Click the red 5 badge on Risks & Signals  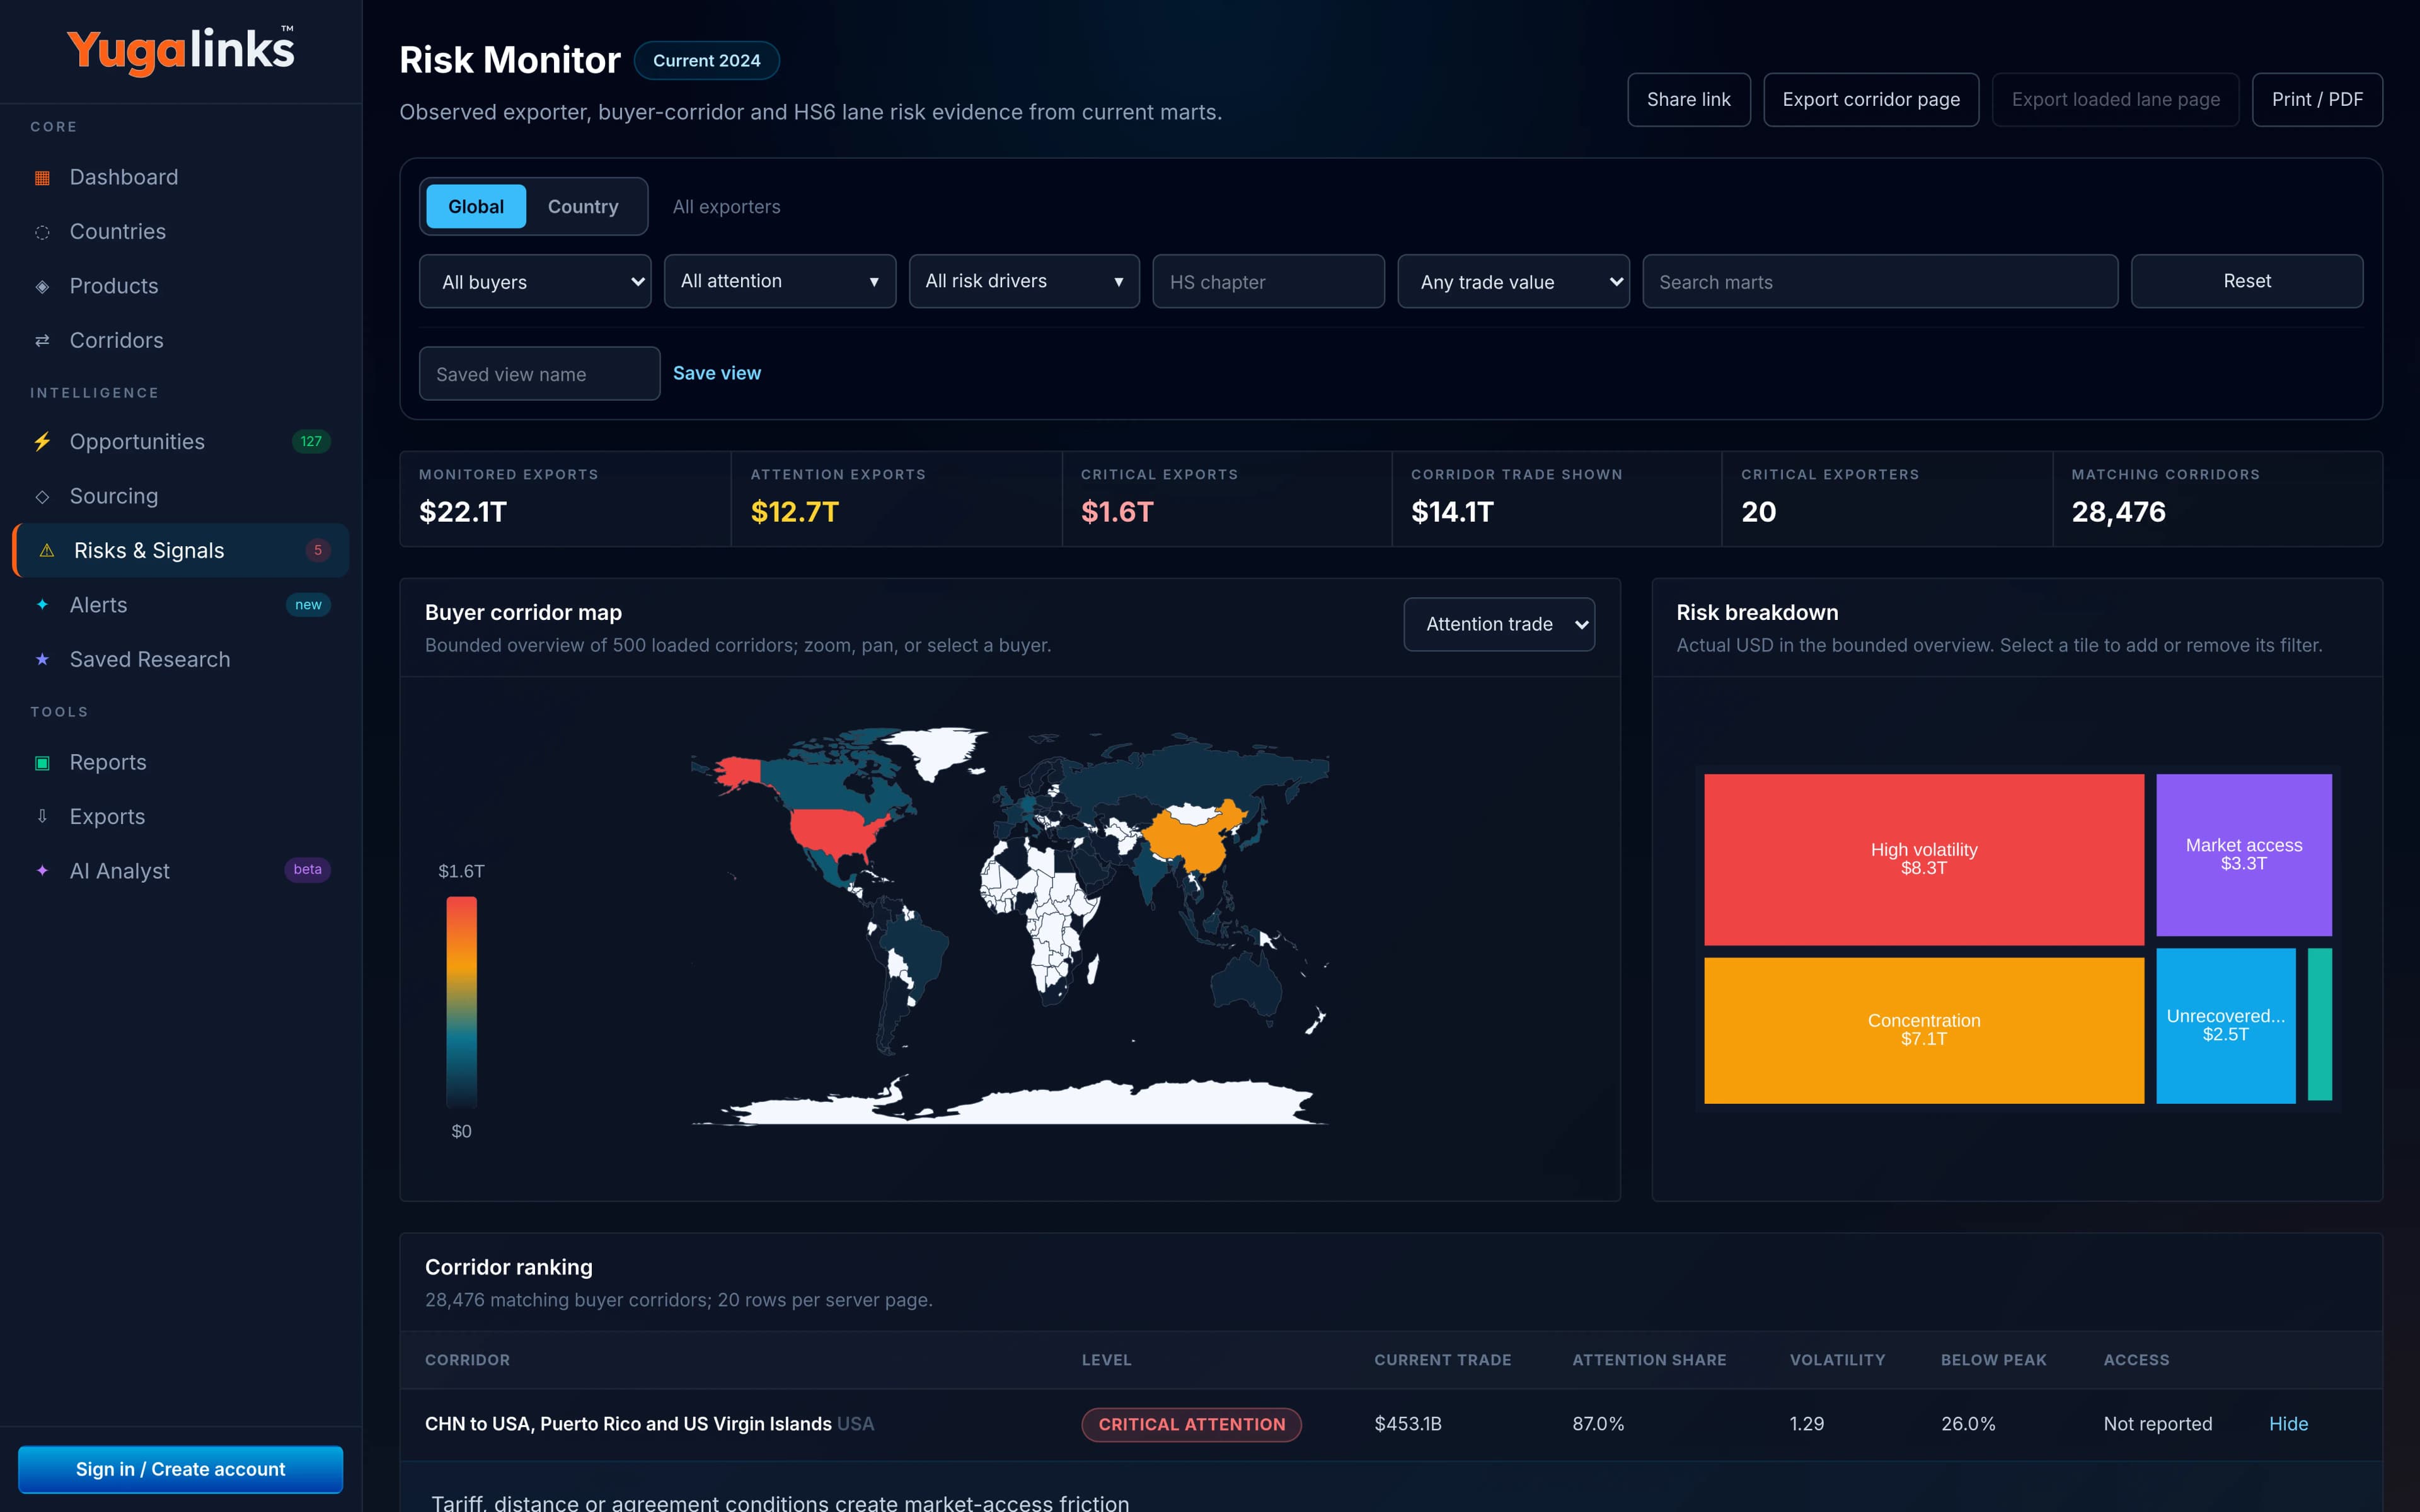(x=318, y=550)
